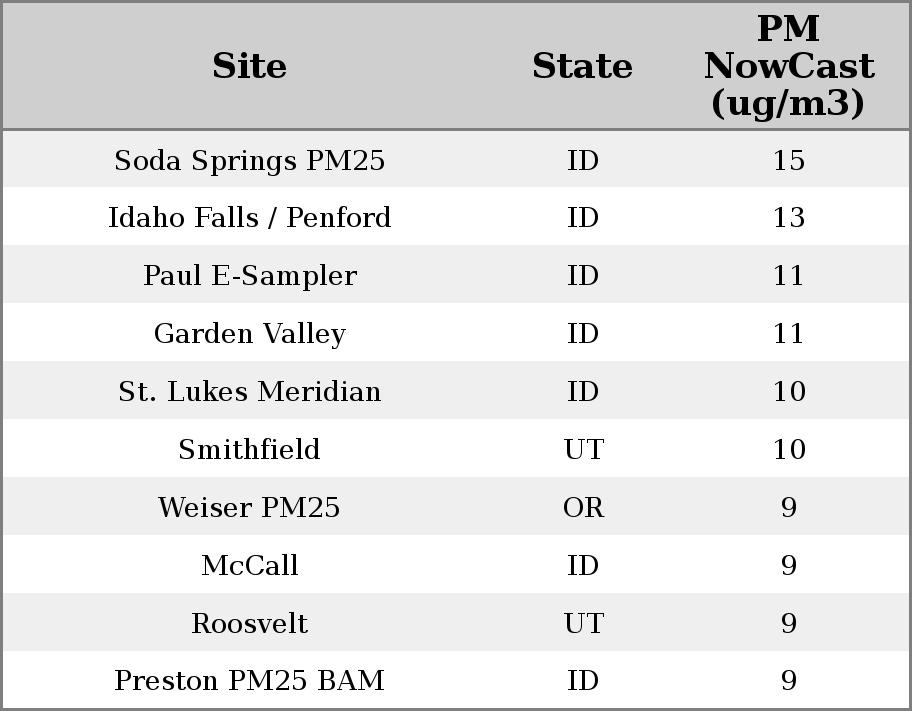Click the NowCast value 10 for St. Lukes Meridian
912x711 pixels.
pyautogui.click(x=788, y=392)
